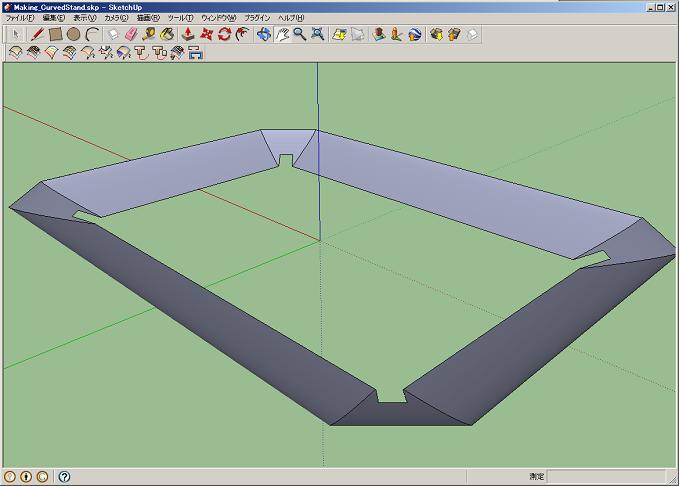Click the Zoom Extents tool
The image size is (679, 486).
pos(317,34)
